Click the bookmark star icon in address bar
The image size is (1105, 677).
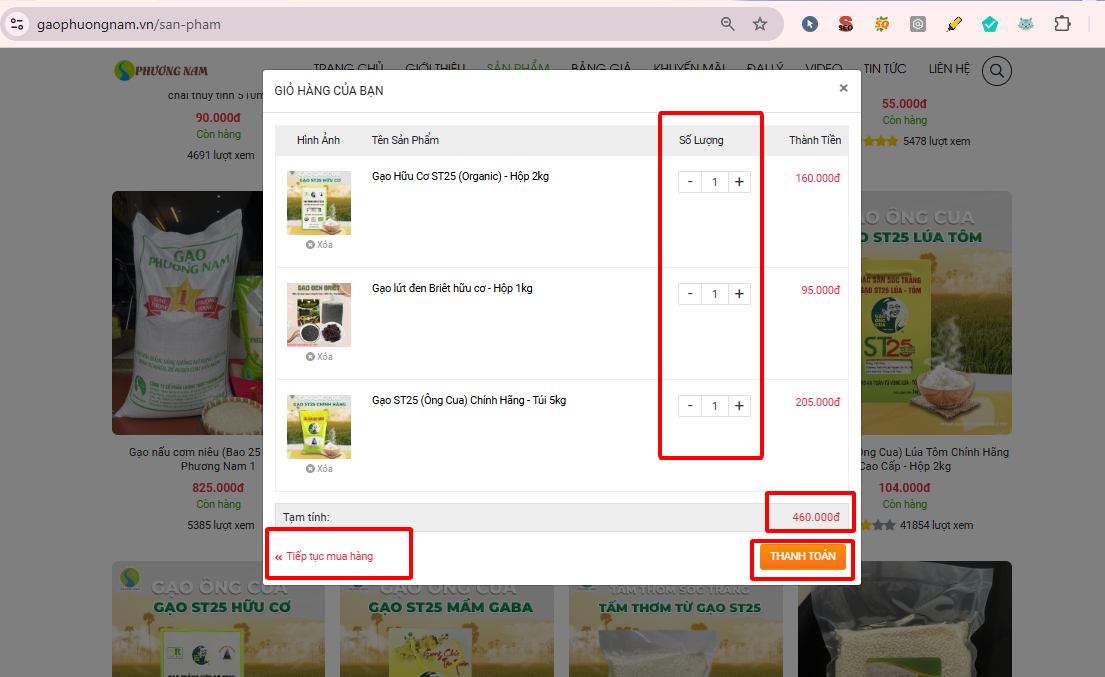pyautogui.click(x=760, y=24)
